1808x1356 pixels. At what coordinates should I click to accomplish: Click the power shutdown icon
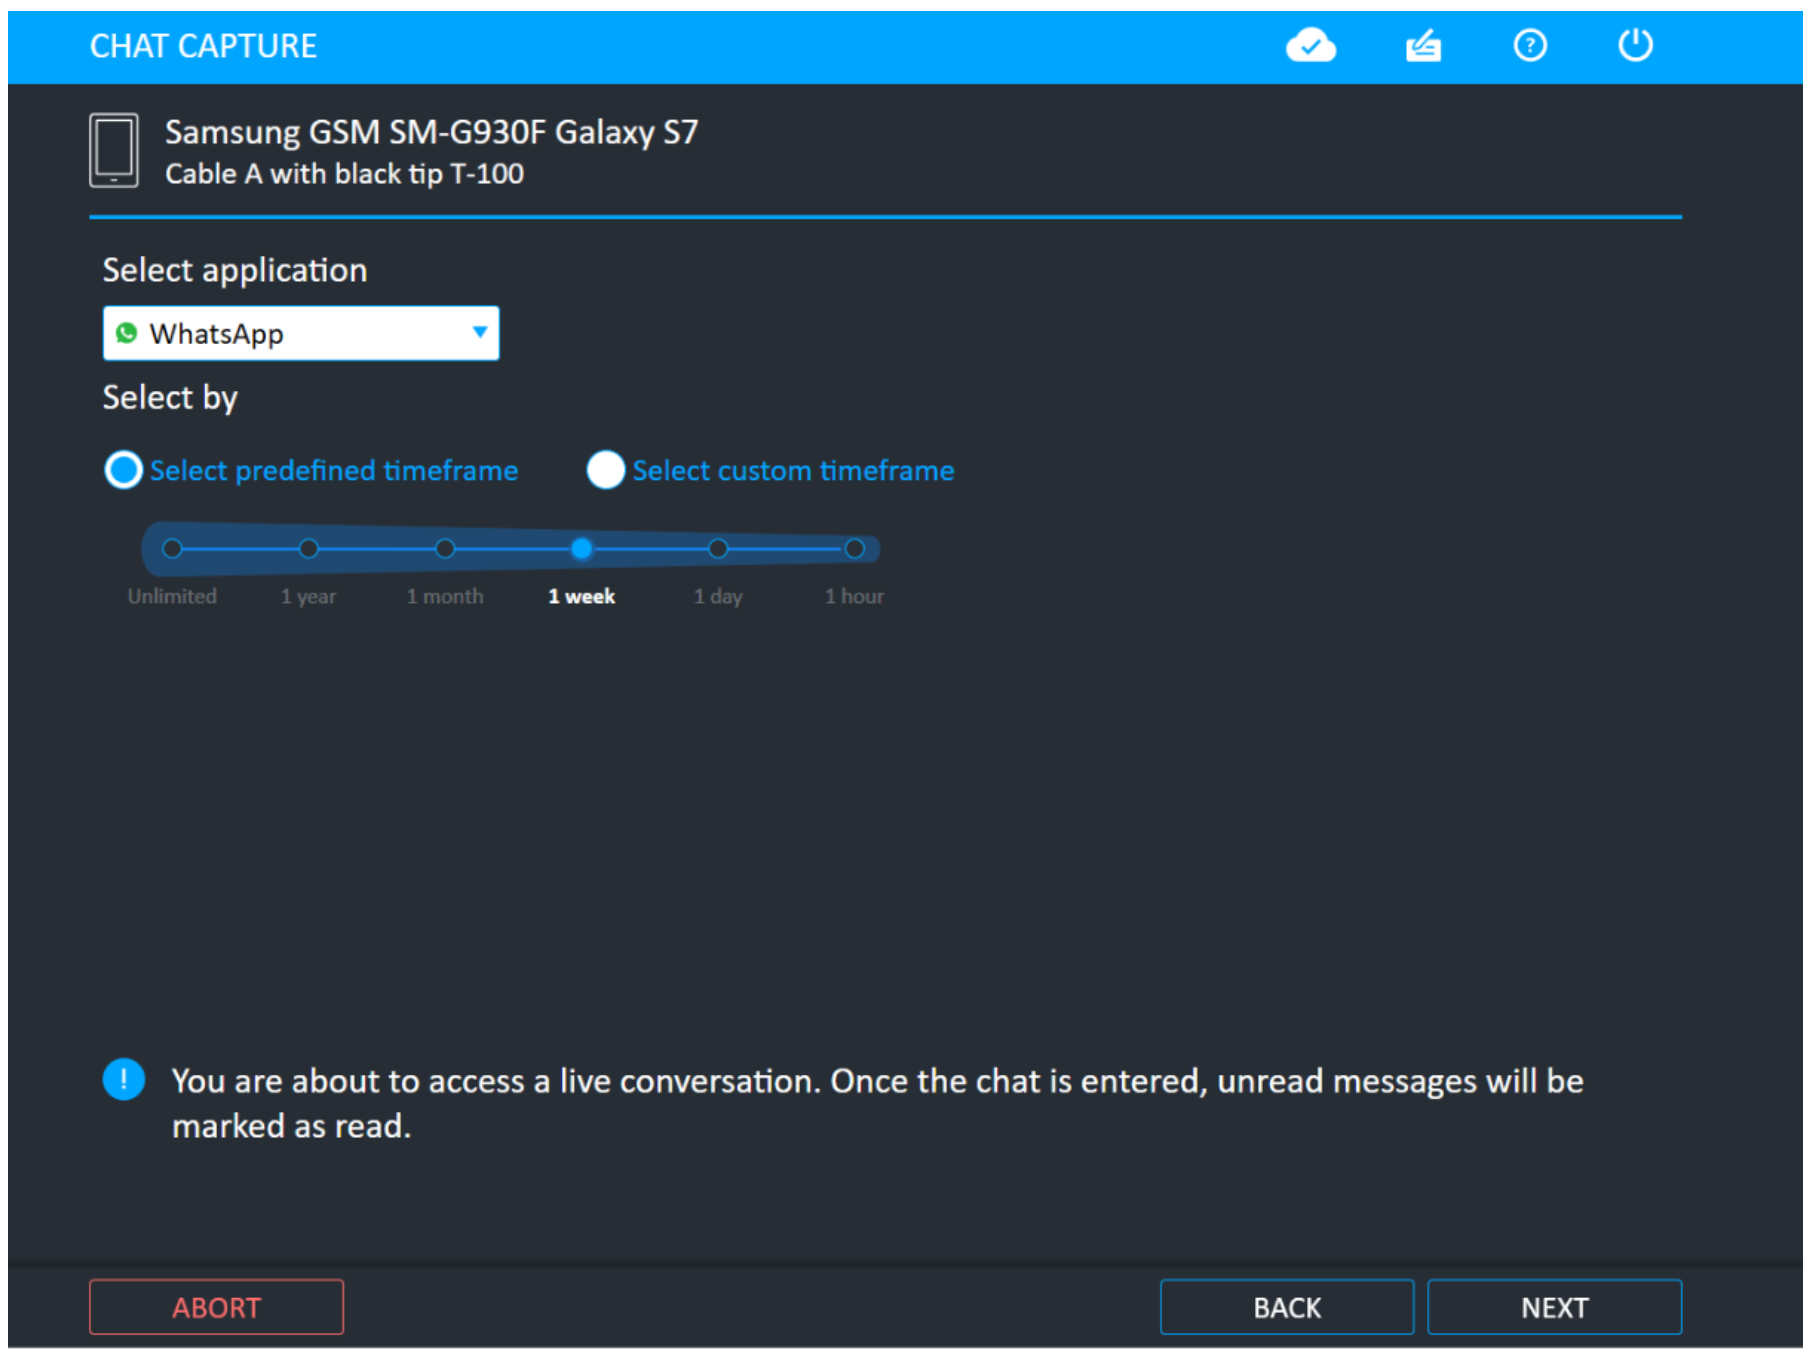pos(1635,45)
